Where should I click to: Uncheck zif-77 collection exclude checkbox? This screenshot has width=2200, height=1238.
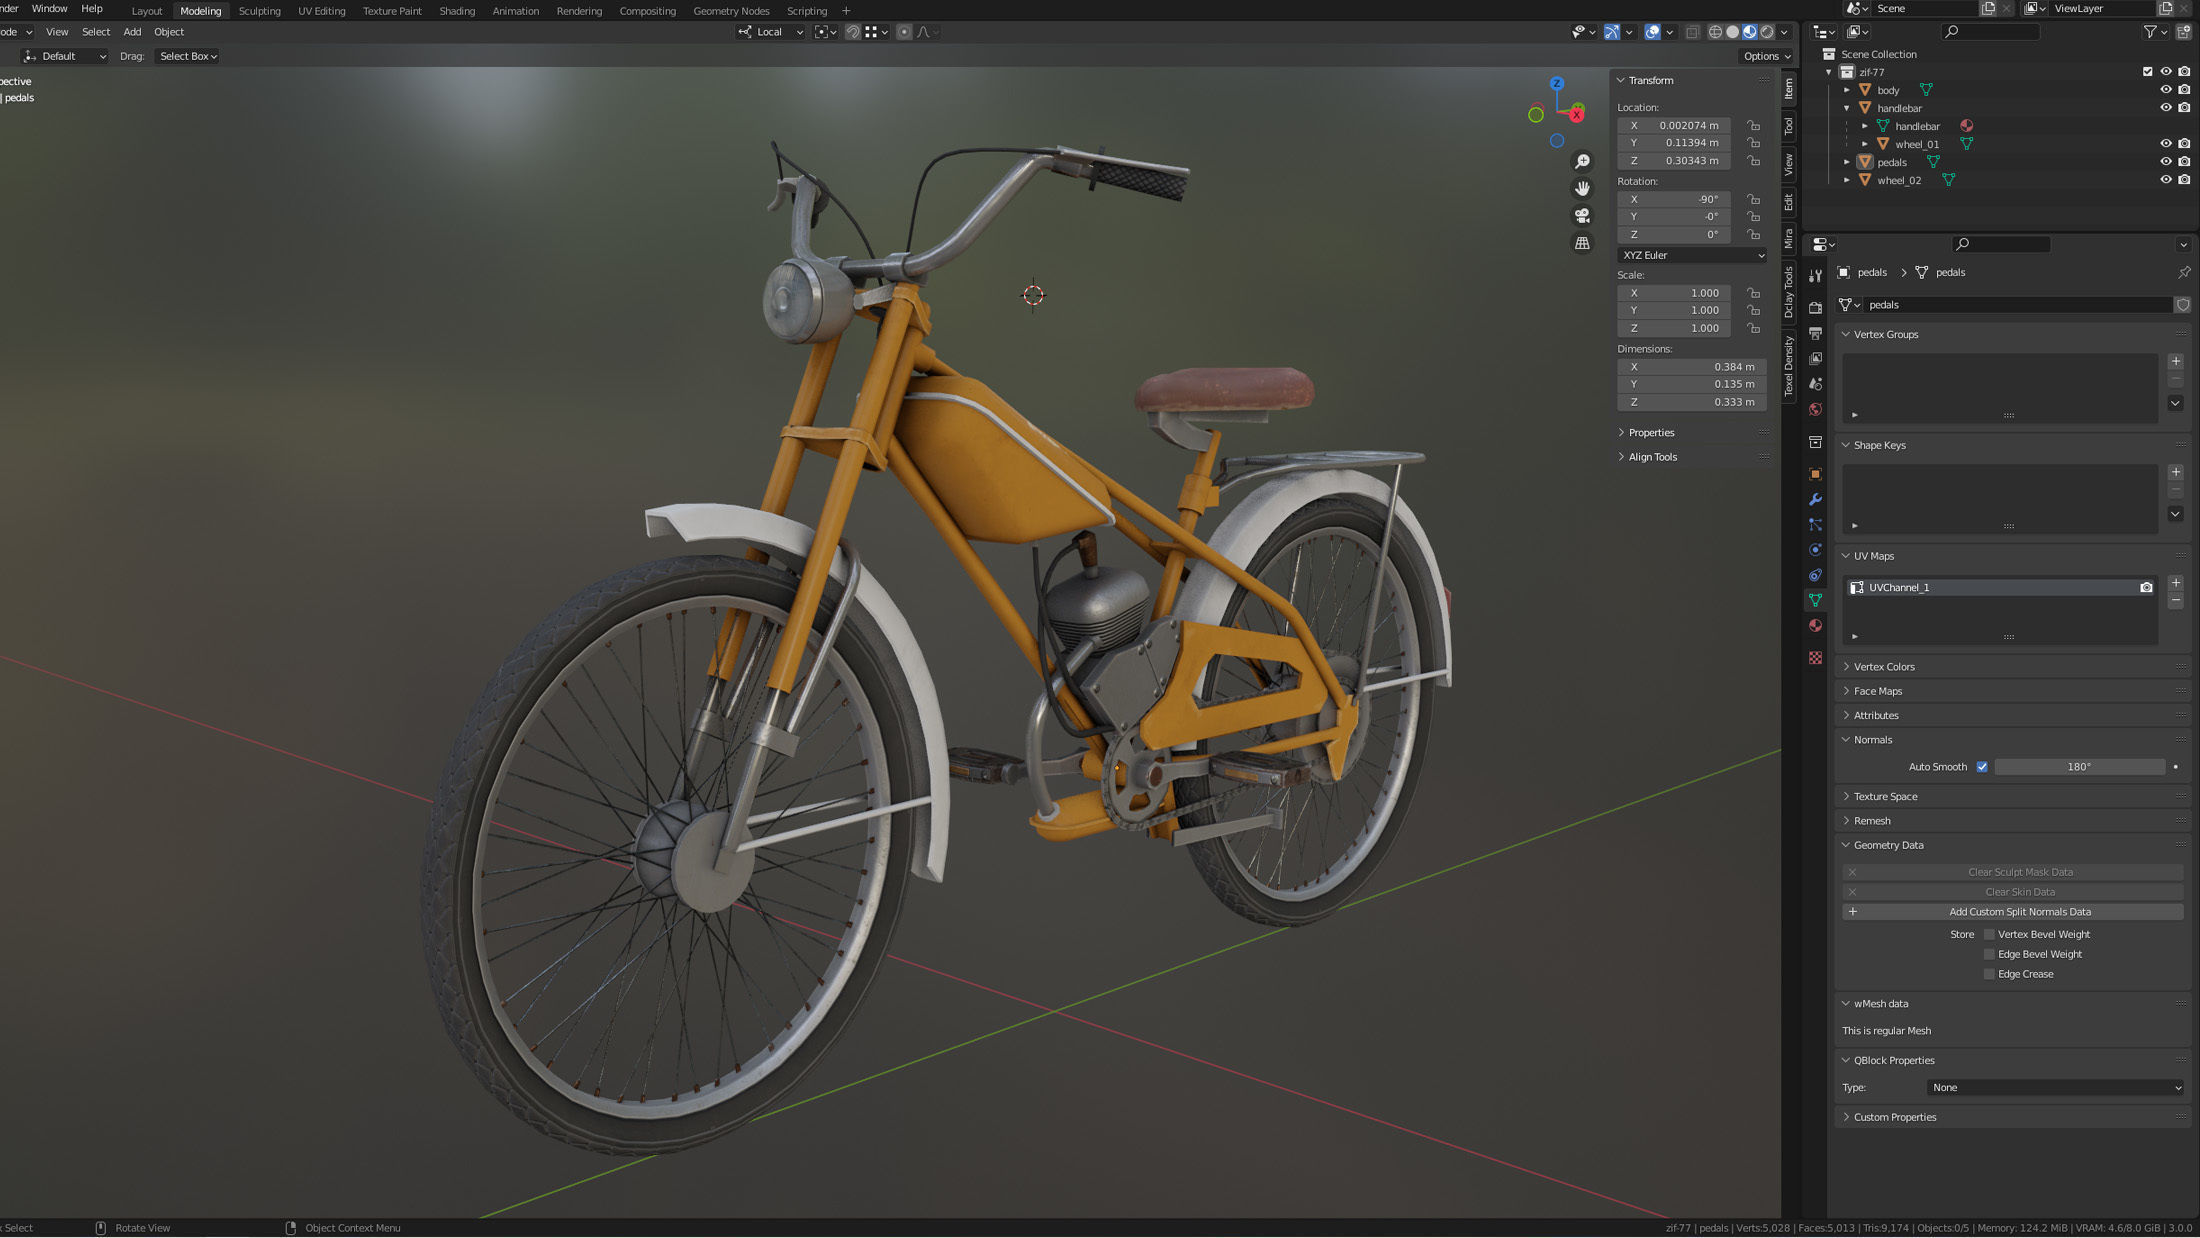[x=2147, y=72]
